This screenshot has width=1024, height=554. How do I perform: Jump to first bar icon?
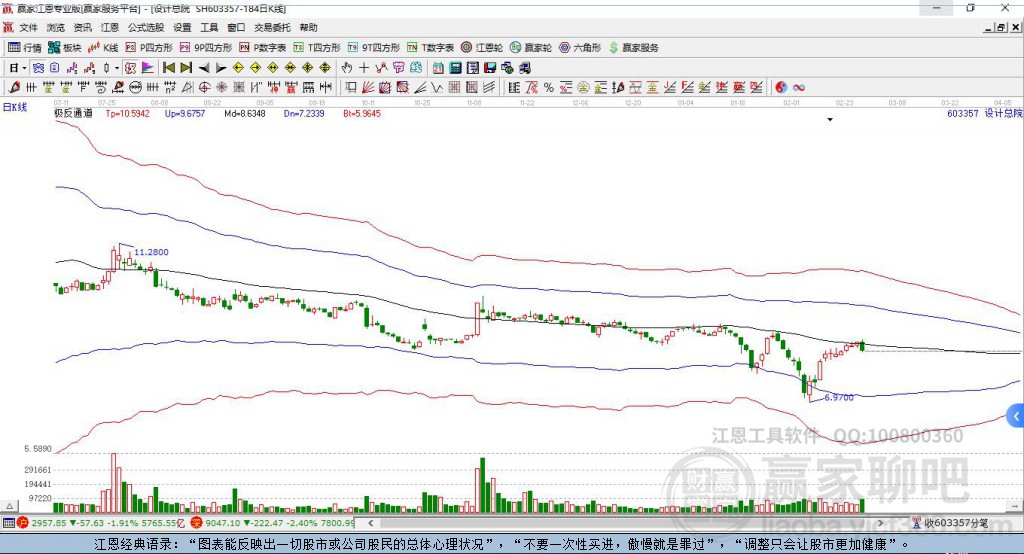168,68
